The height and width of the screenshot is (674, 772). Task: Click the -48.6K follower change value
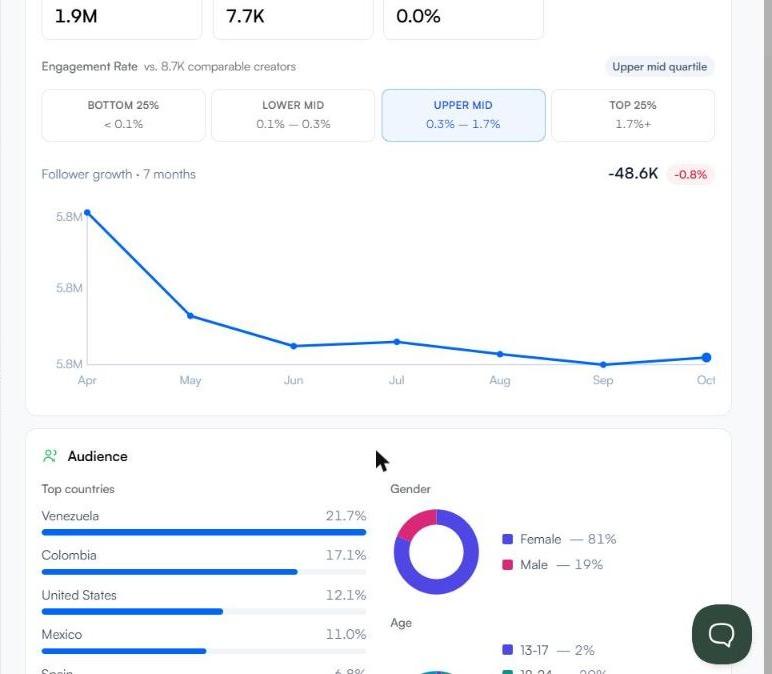633,173
